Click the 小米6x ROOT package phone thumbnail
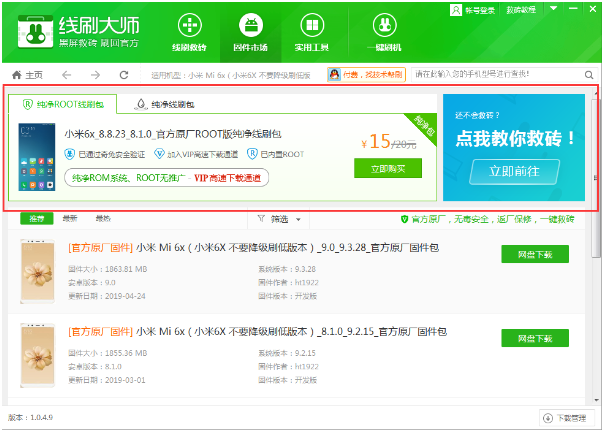605x434 pixels. [37, 157]
